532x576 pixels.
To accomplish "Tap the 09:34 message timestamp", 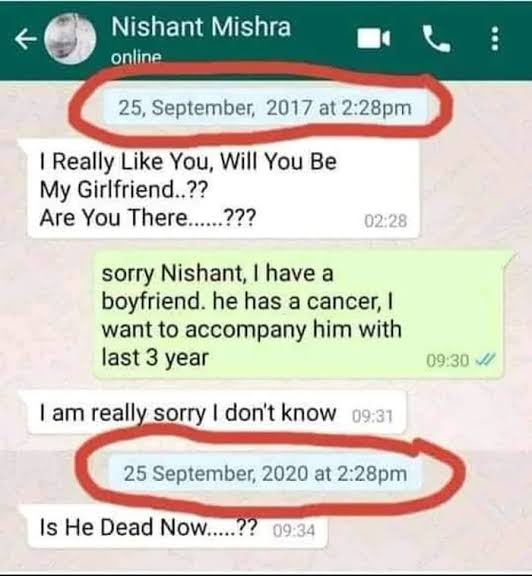I will (294, 531).
